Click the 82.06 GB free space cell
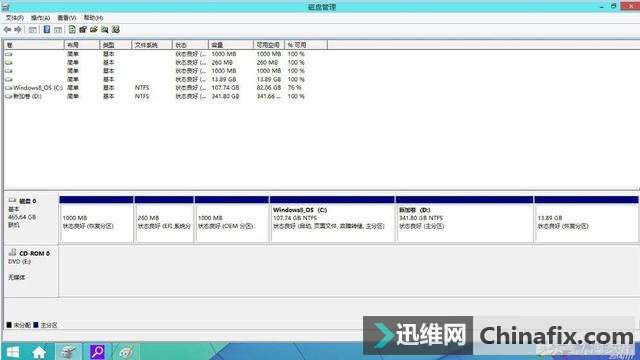640x360 pixels. point(269,88)
